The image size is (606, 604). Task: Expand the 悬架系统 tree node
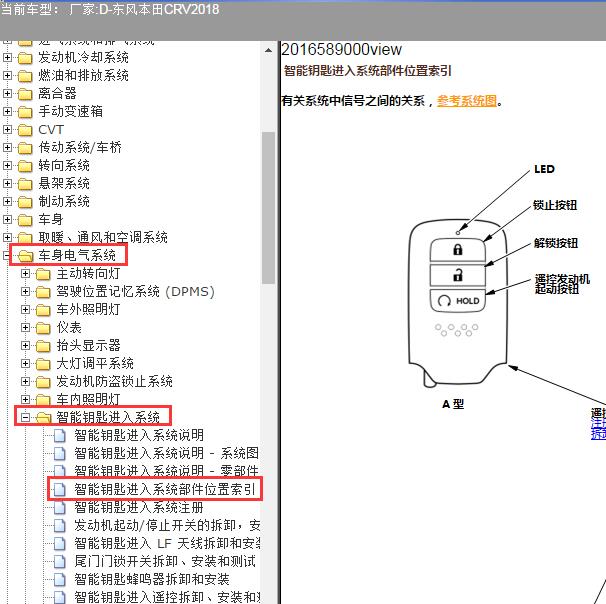pyautogui.click(x=7, y=183)
